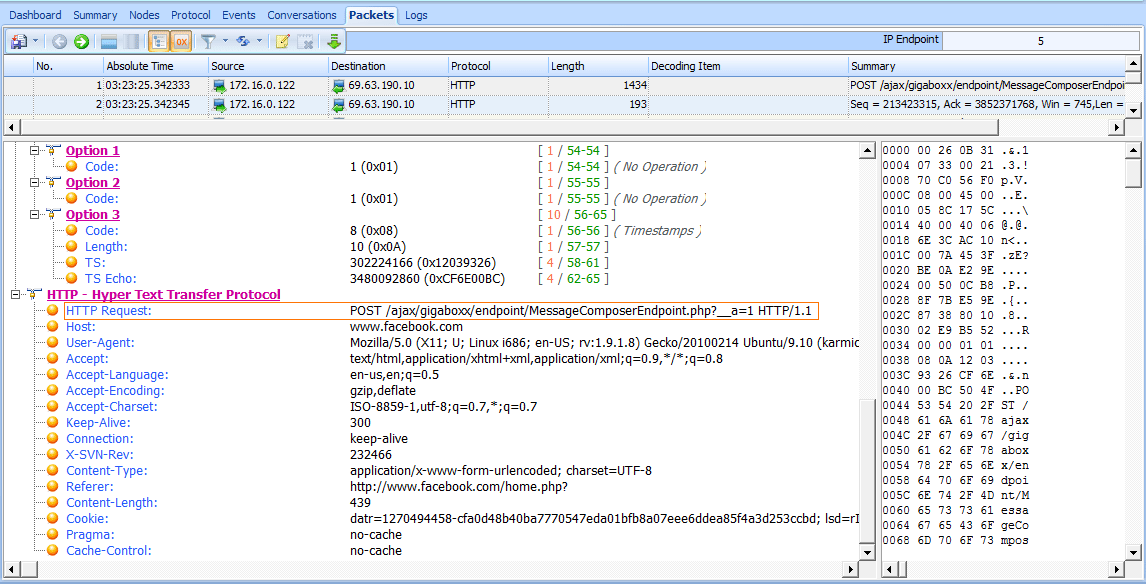Click the orange bullet beside User-Agent
The image size is (1146, 584).
pyautogui.click(x=53, y=343)
